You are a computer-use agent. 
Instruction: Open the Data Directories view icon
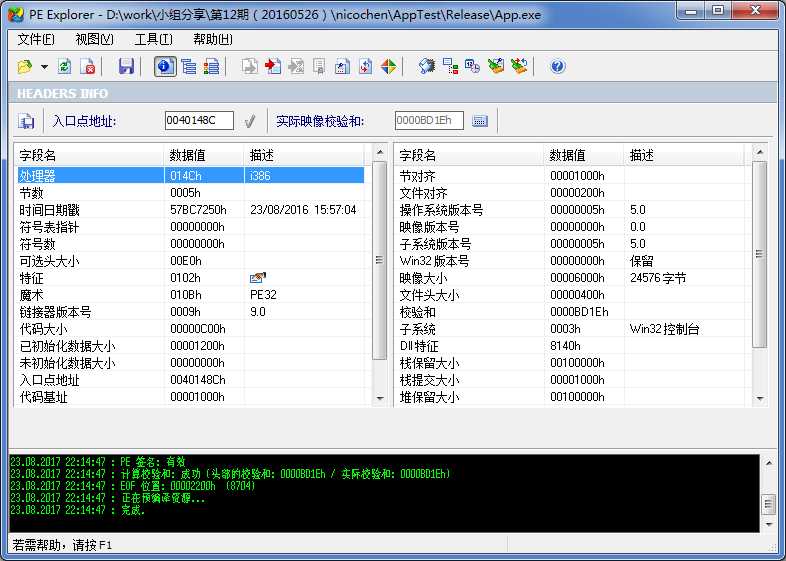click(188, 66)
